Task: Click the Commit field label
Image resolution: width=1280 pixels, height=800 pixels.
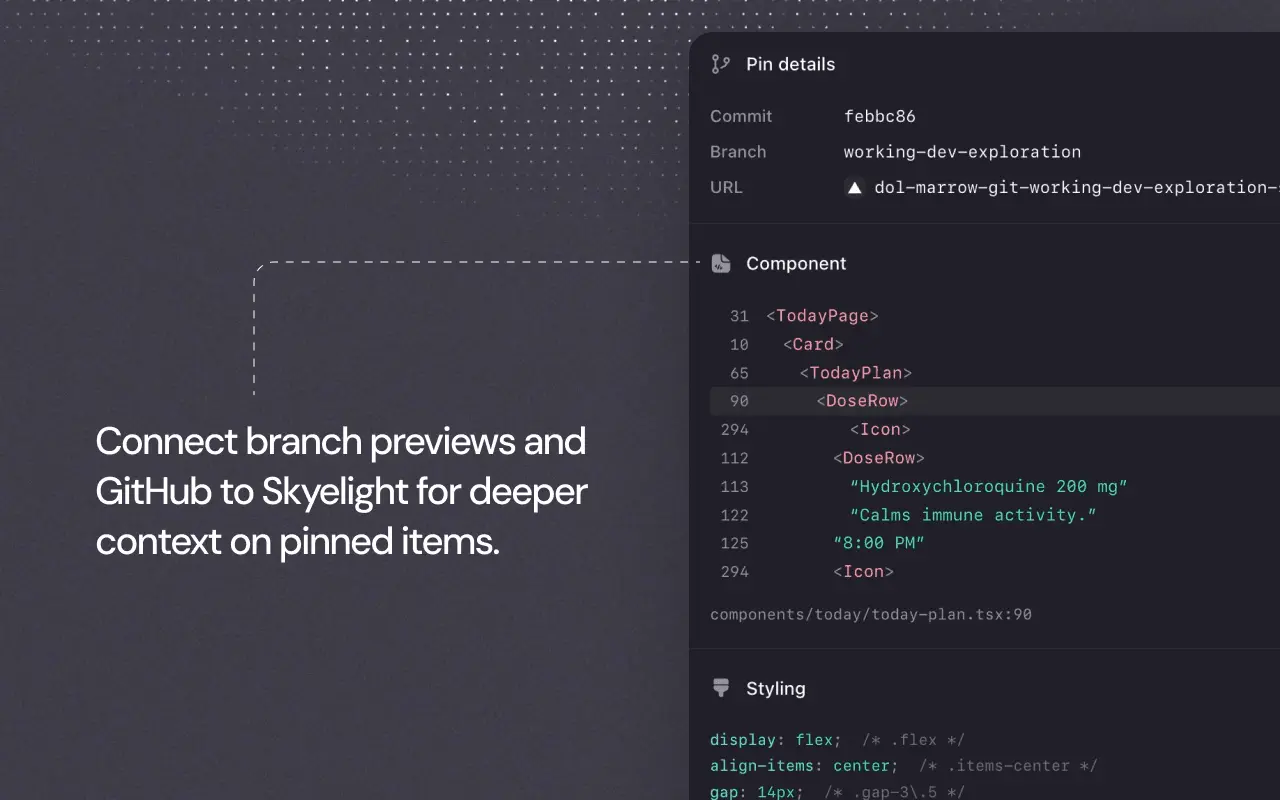Action: point(741,116)
